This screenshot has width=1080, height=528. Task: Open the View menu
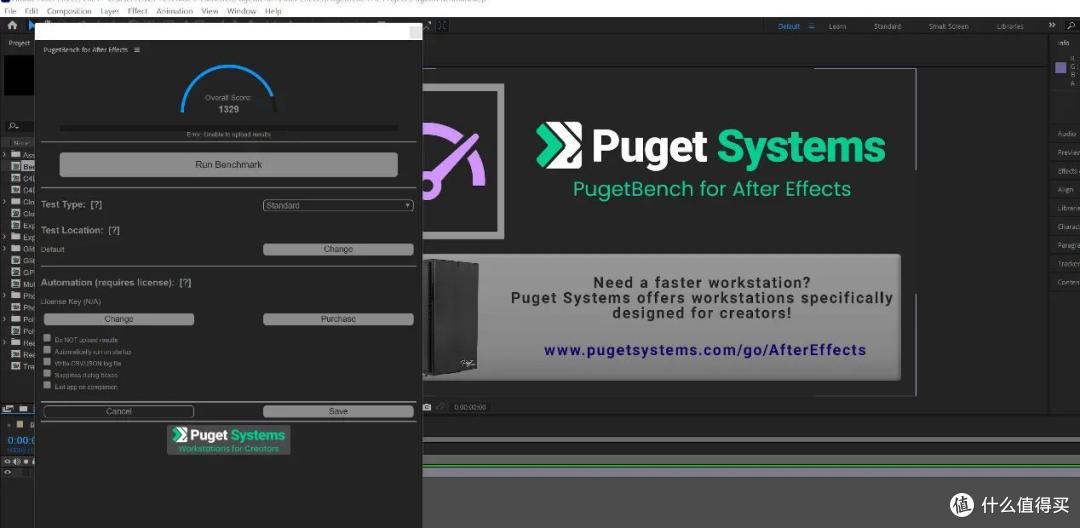(210, 11)
